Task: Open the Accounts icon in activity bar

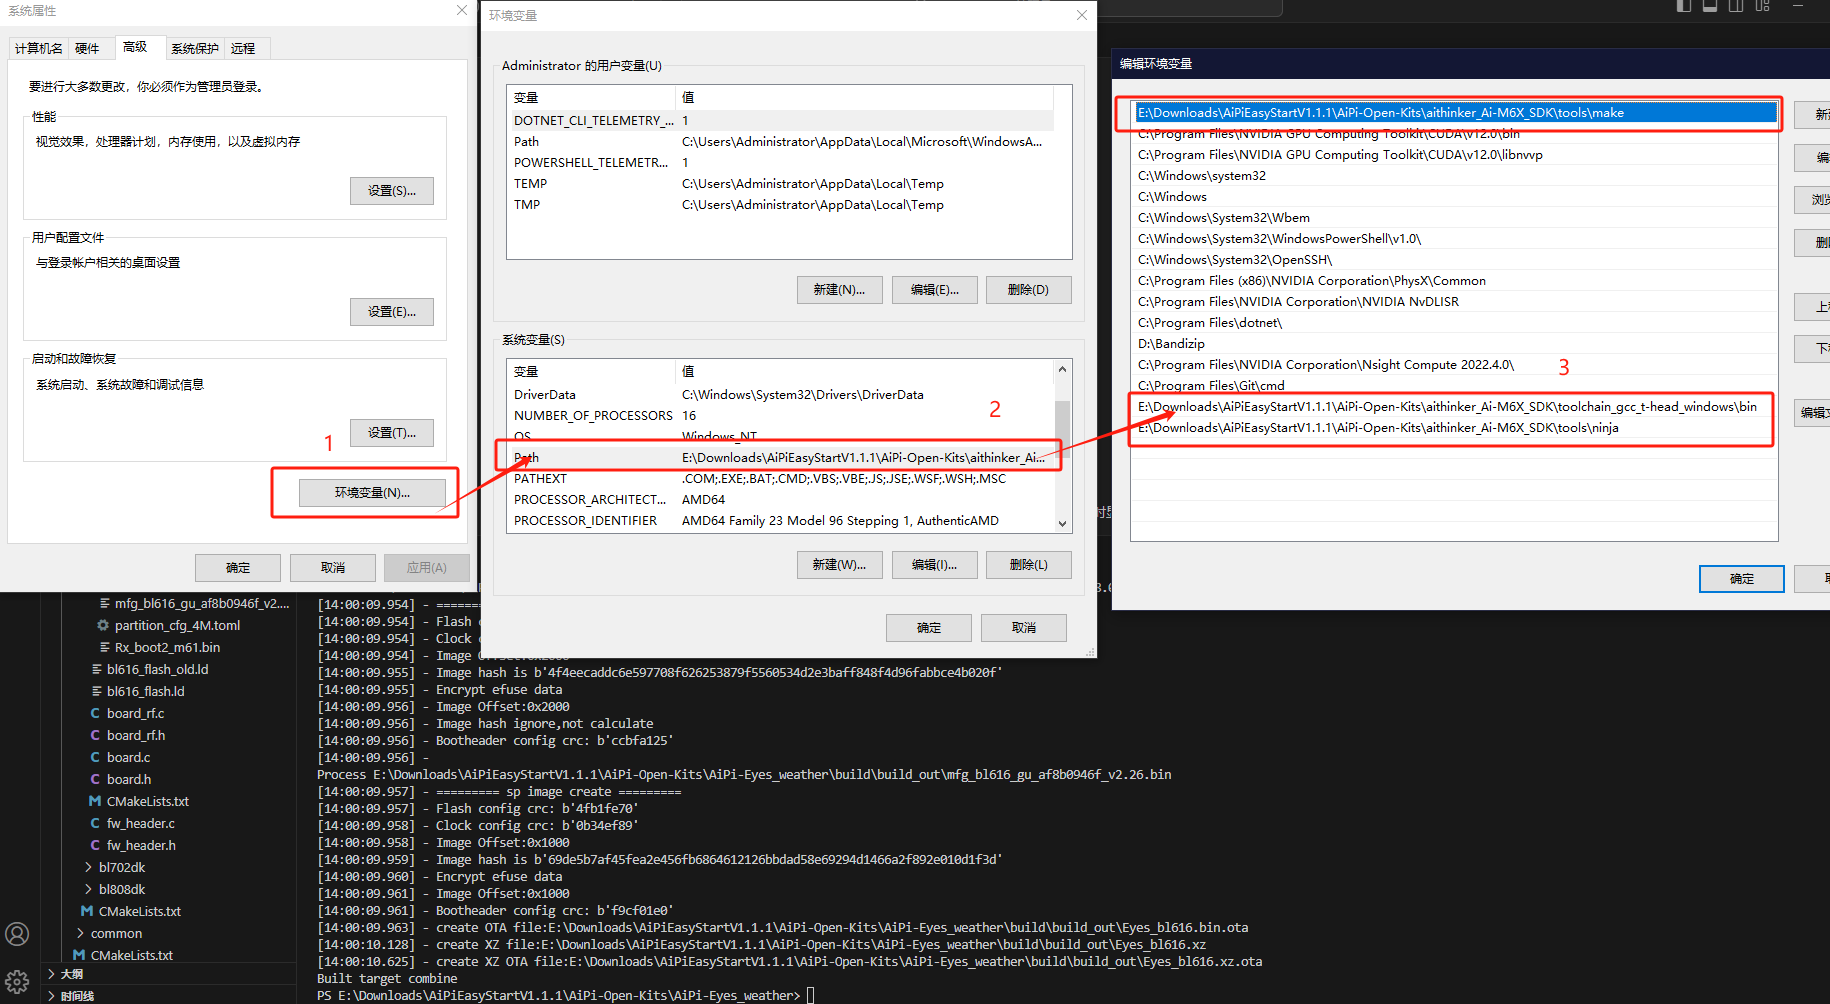Action: point(17,934)
